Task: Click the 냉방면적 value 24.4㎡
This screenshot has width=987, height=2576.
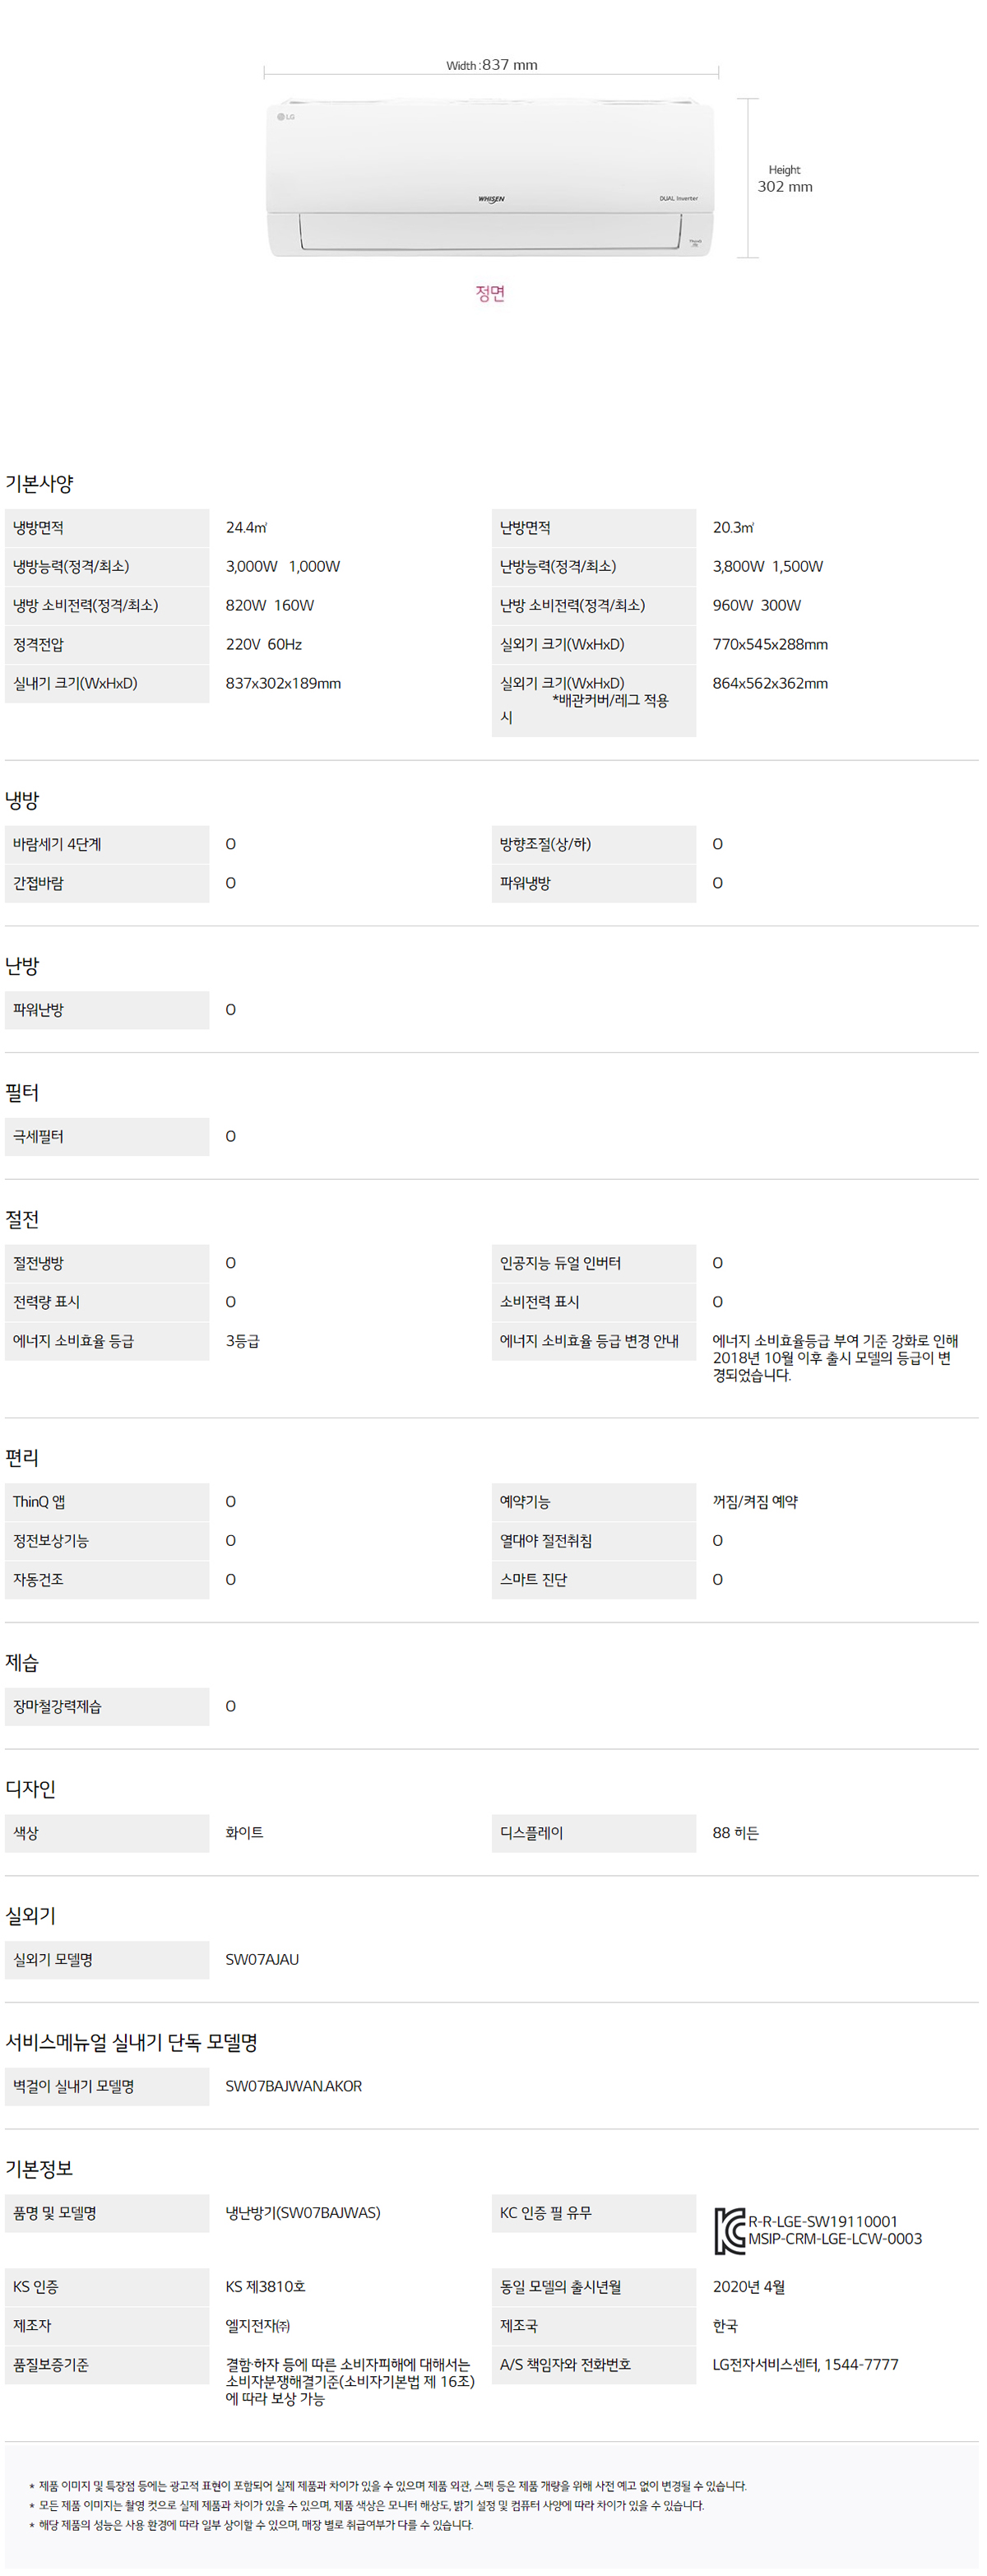Action: (x=246, y=527)
